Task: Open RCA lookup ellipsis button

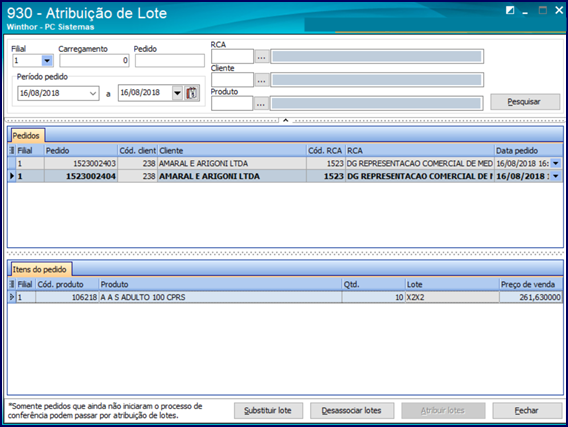Action: click(x=262, y=57)
